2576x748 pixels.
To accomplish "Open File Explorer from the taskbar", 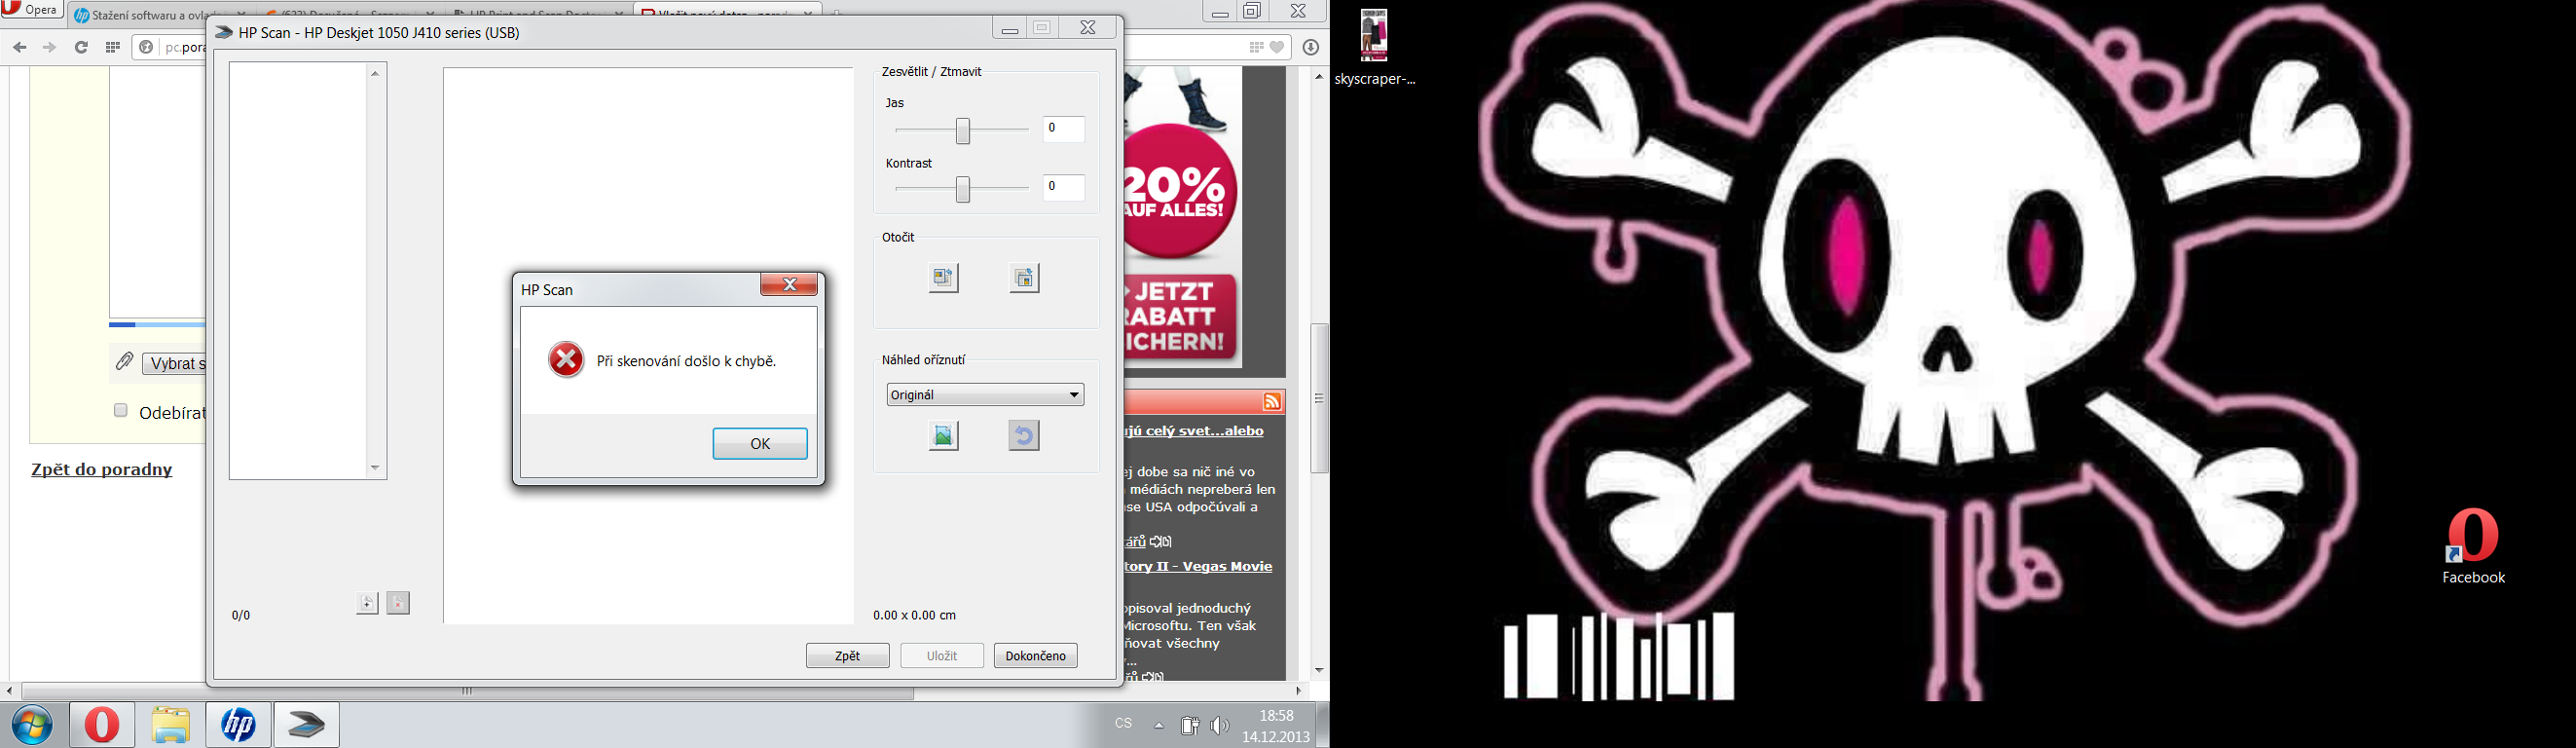I will coord(171,724).
